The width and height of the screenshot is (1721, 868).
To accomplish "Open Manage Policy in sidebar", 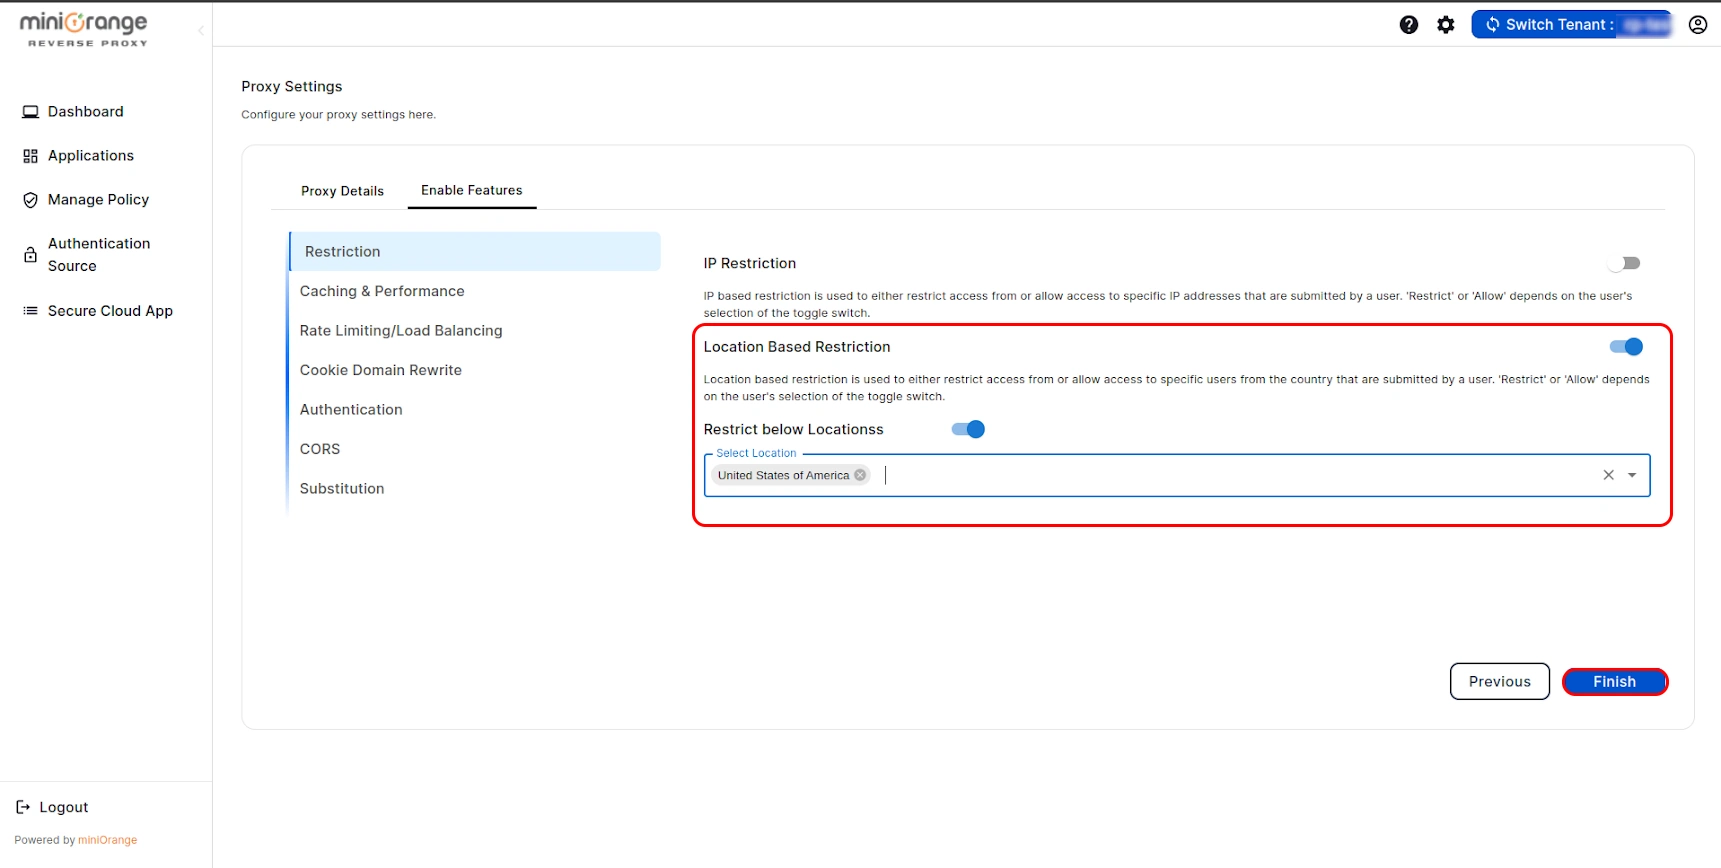I will click(x=98, y=200).
